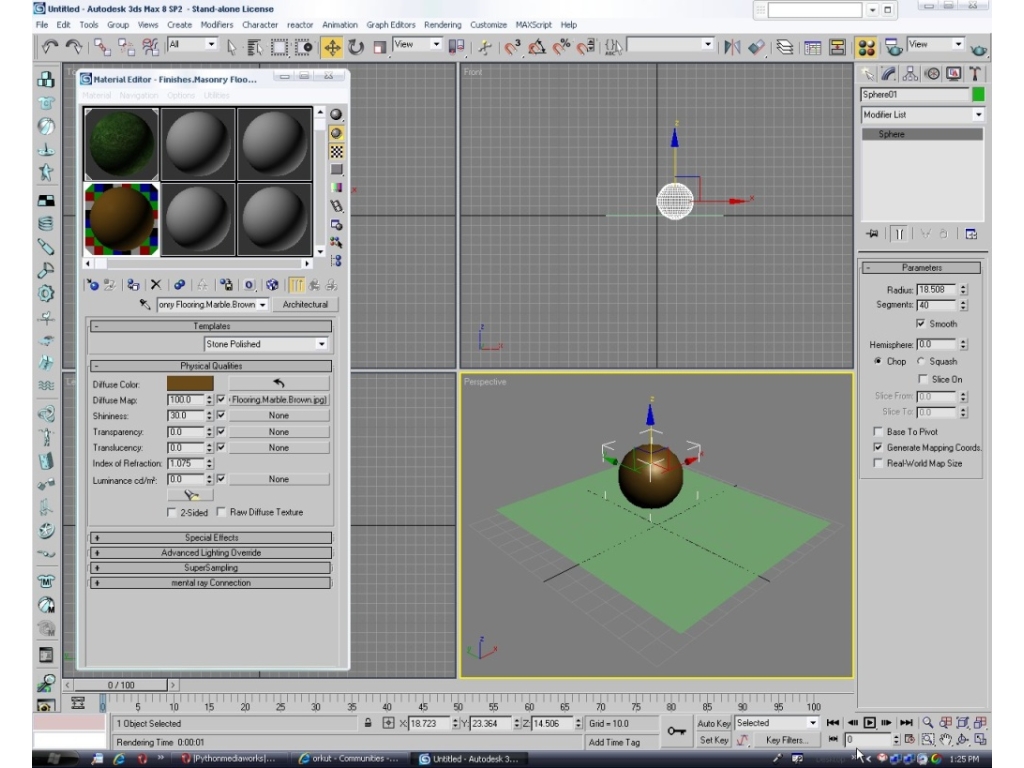Click the Shininess None map button
The width and height of the screenshot is (1024, 768).
(279, 415)
